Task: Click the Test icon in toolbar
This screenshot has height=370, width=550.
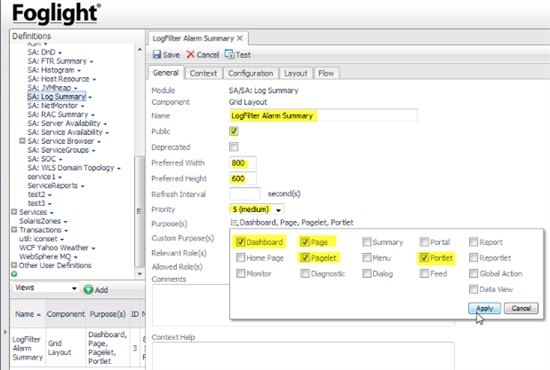Action: point(229,54)
